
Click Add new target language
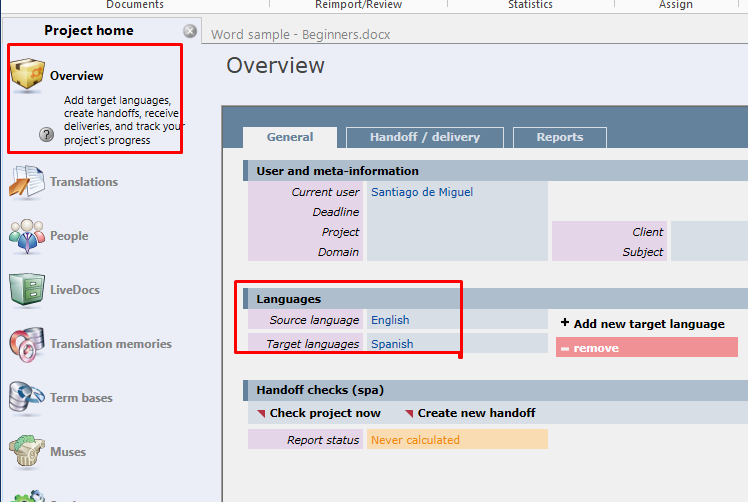[648, 323]
